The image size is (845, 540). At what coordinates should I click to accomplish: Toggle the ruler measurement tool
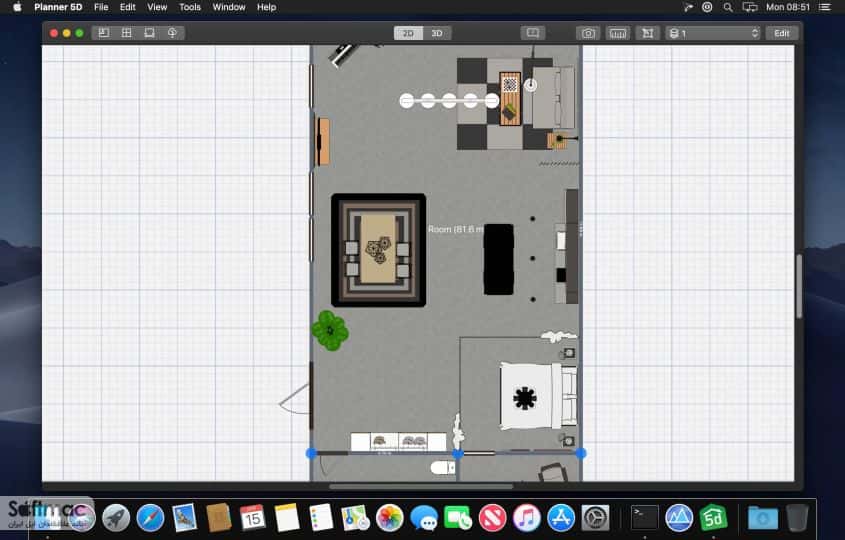point(618,33)
